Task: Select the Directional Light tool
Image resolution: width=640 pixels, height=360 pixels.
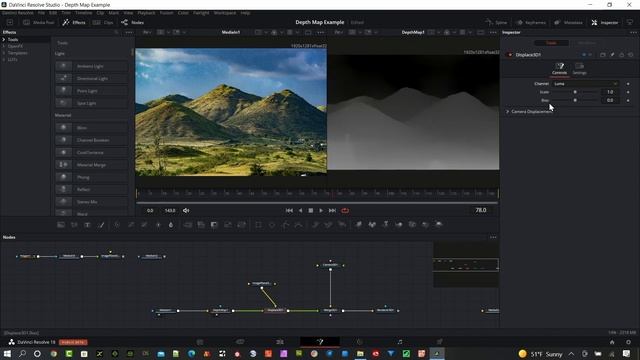Action: [x=91, y=78]
